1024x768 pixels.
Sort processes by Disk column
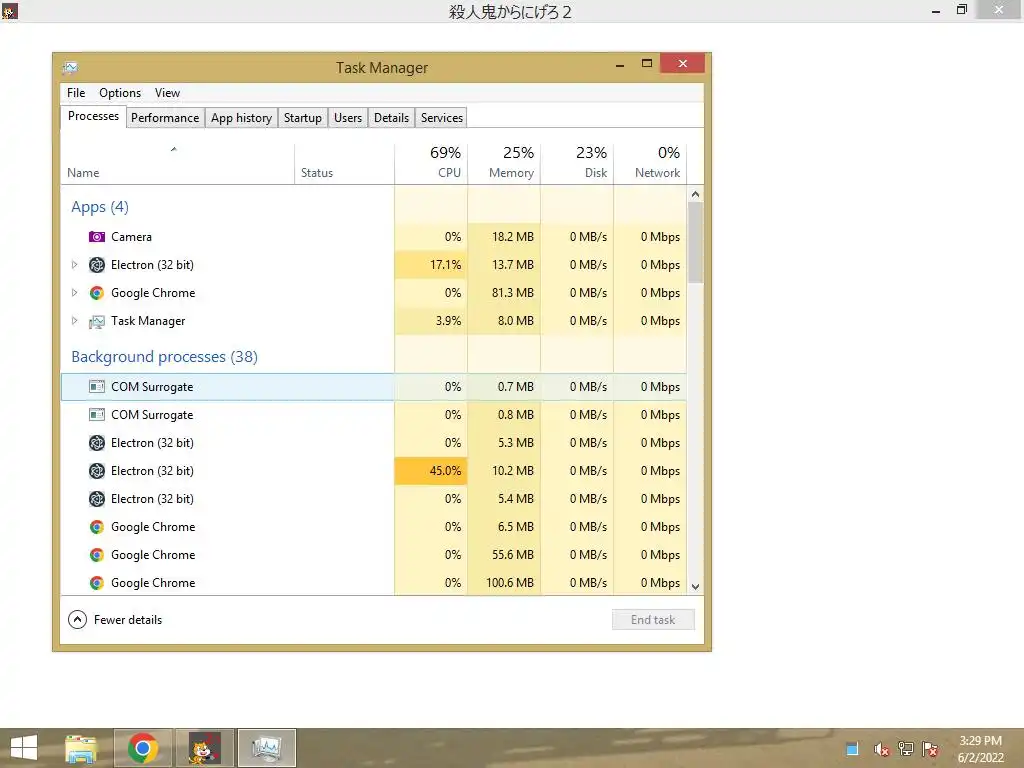[577, 163]
